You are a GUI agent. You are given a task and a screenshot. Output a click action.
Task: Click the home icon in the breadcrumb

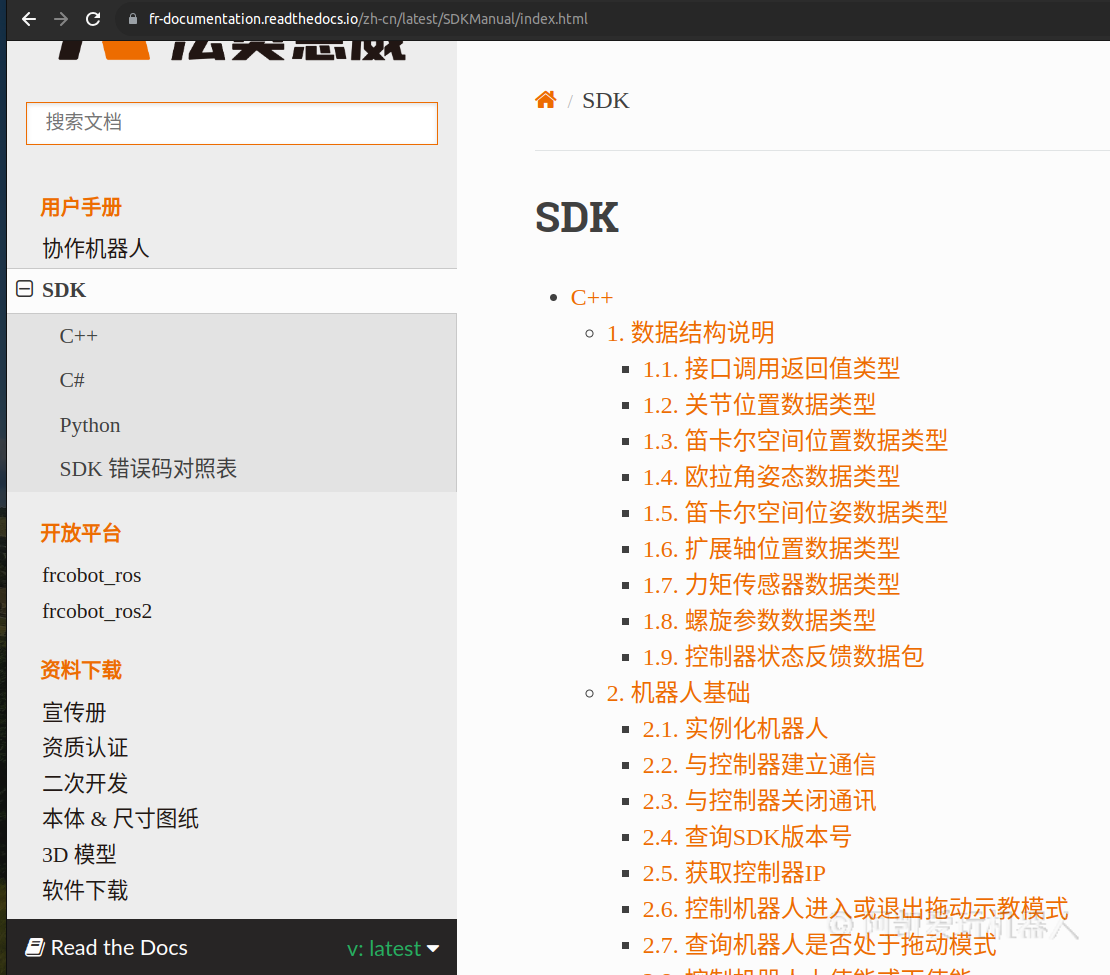(545, 99)
